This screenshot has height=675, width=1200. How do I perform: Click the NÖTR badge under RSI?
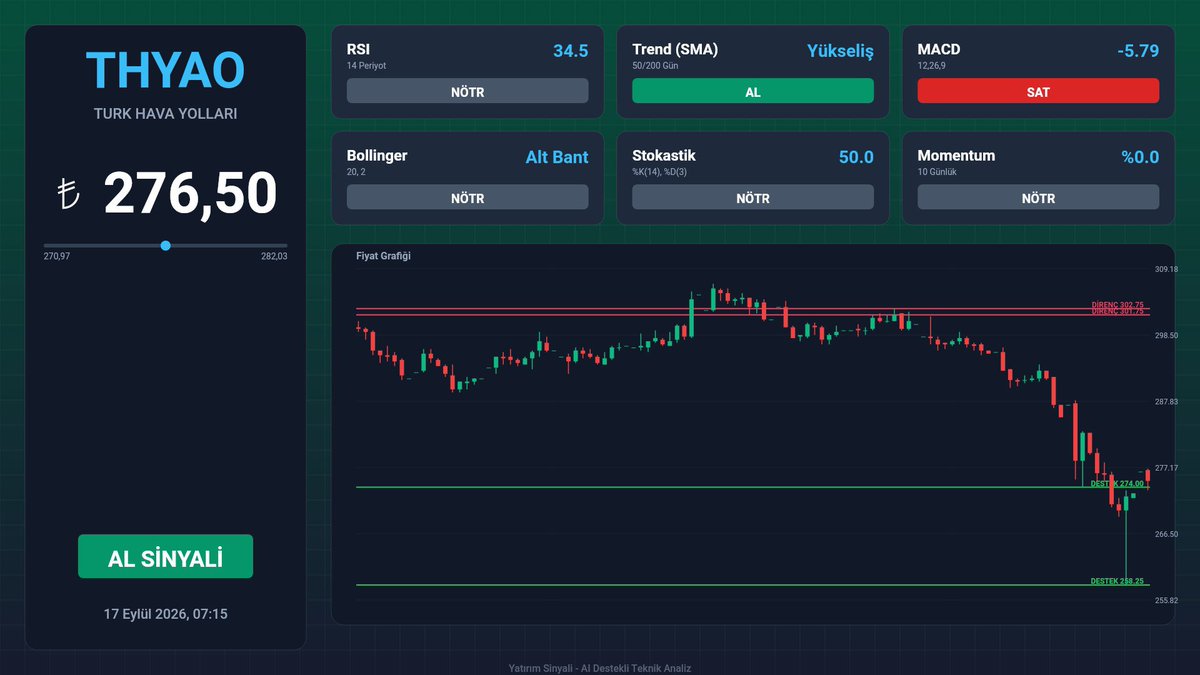[467, 91]
